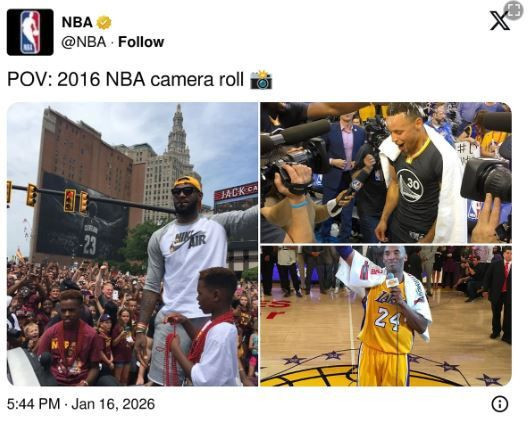
Task: Open the circled info icon near the timestamp
Action: click(x=500, y=404)
